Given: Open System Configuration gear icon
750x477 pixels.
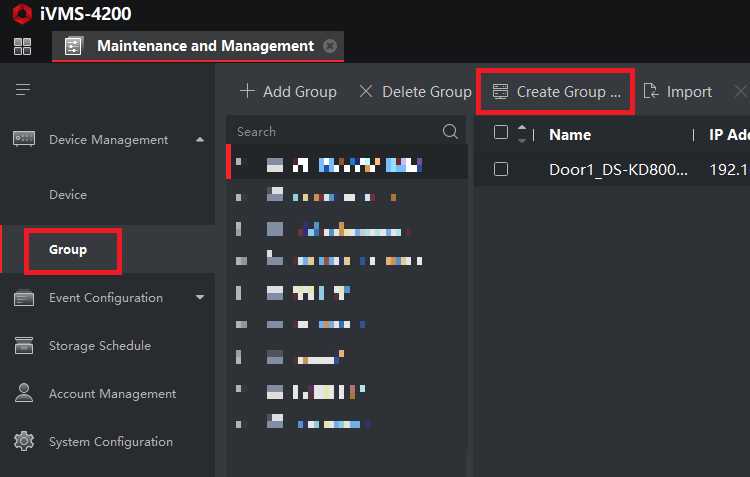Looking at the screenshot, I should coord(24,441).
